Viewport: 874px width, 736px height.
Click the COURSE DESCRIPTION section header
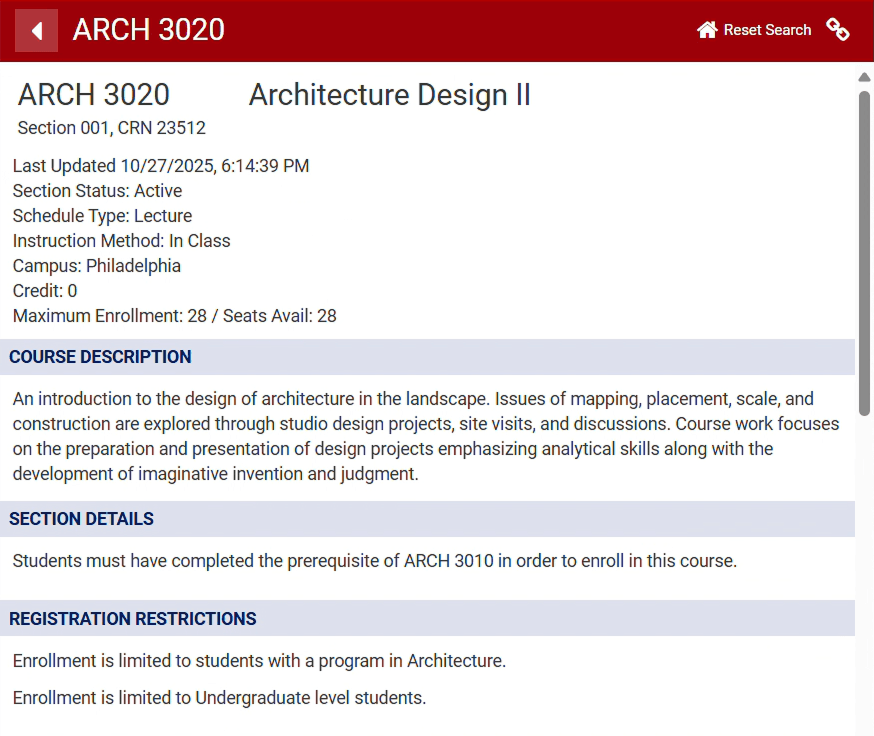point(428,357)
